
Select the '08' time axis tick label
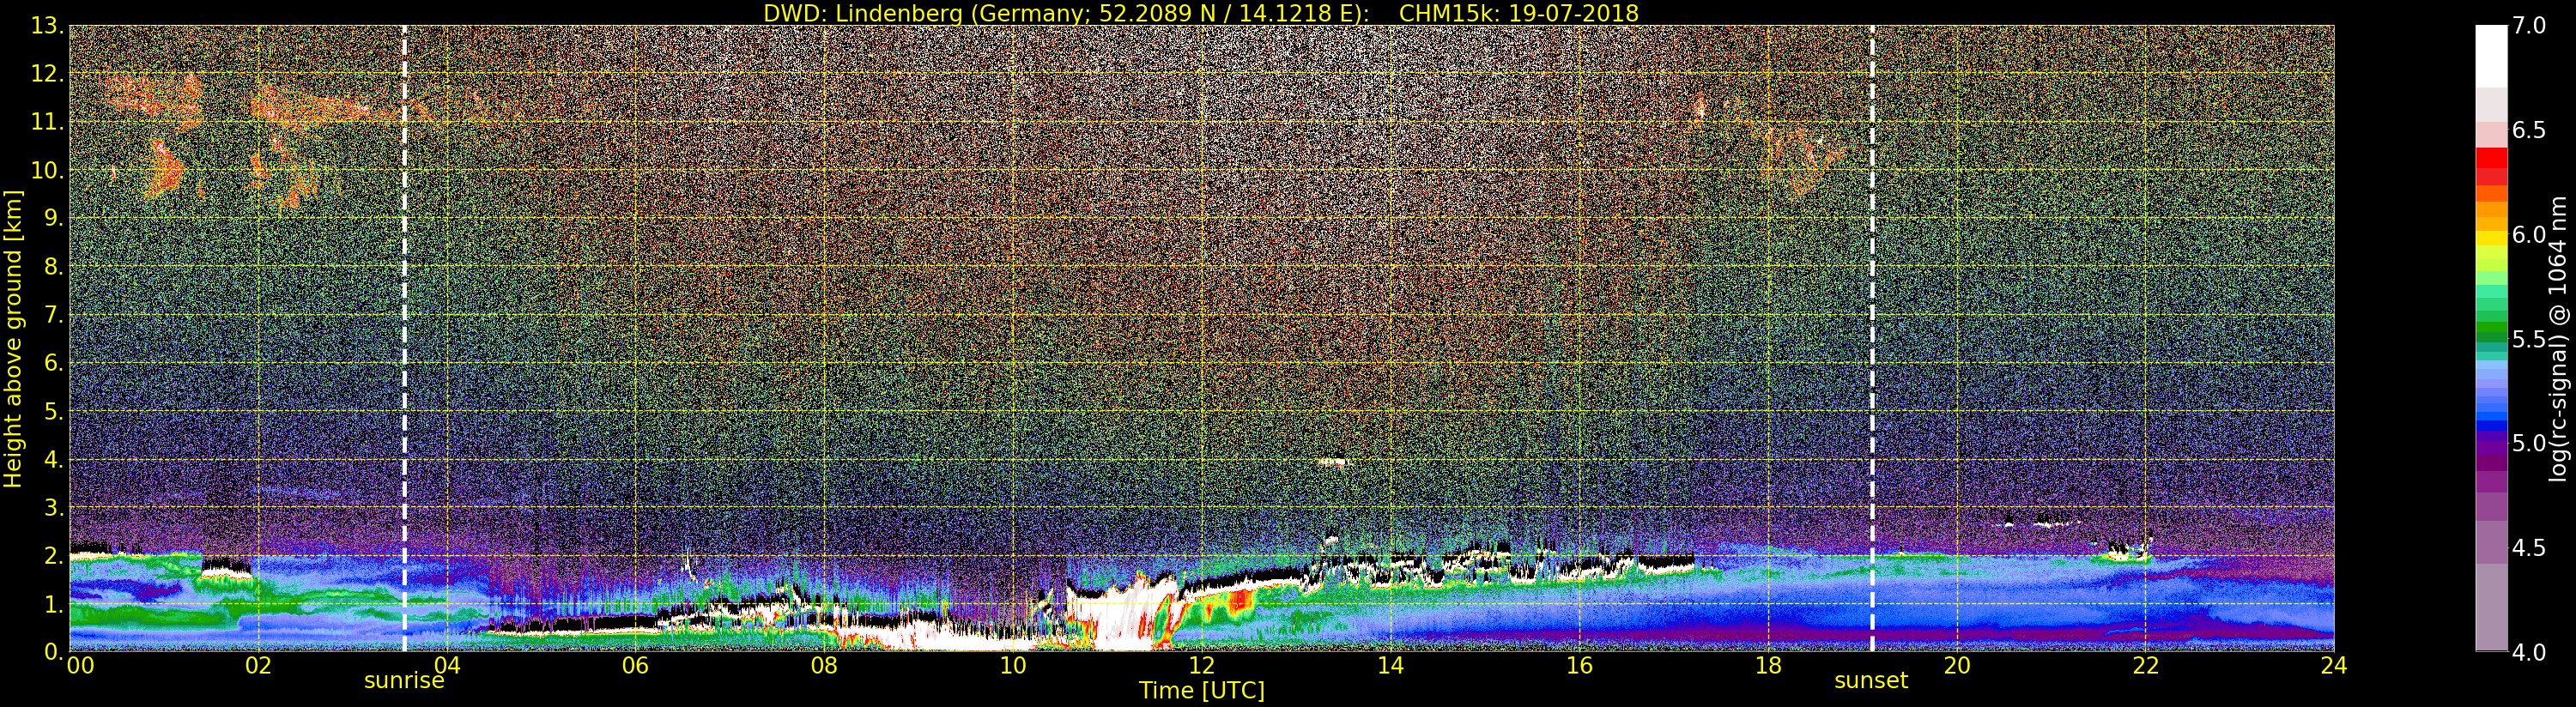824,666
